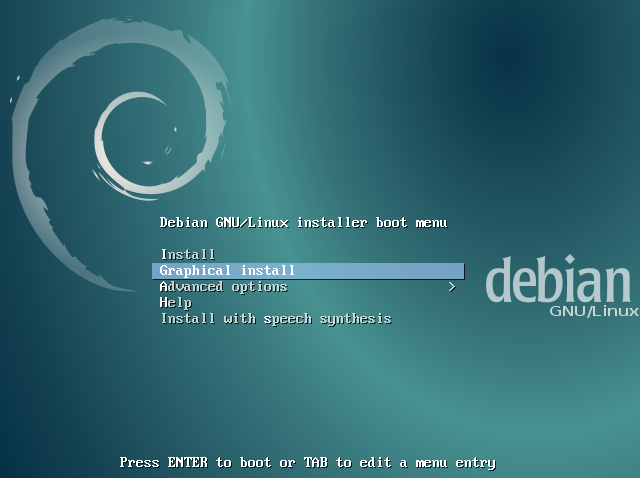This screenshot has width=640, height=478.
Task: Expand the Advanced options arrow chevron
Action: click(452, 287)
